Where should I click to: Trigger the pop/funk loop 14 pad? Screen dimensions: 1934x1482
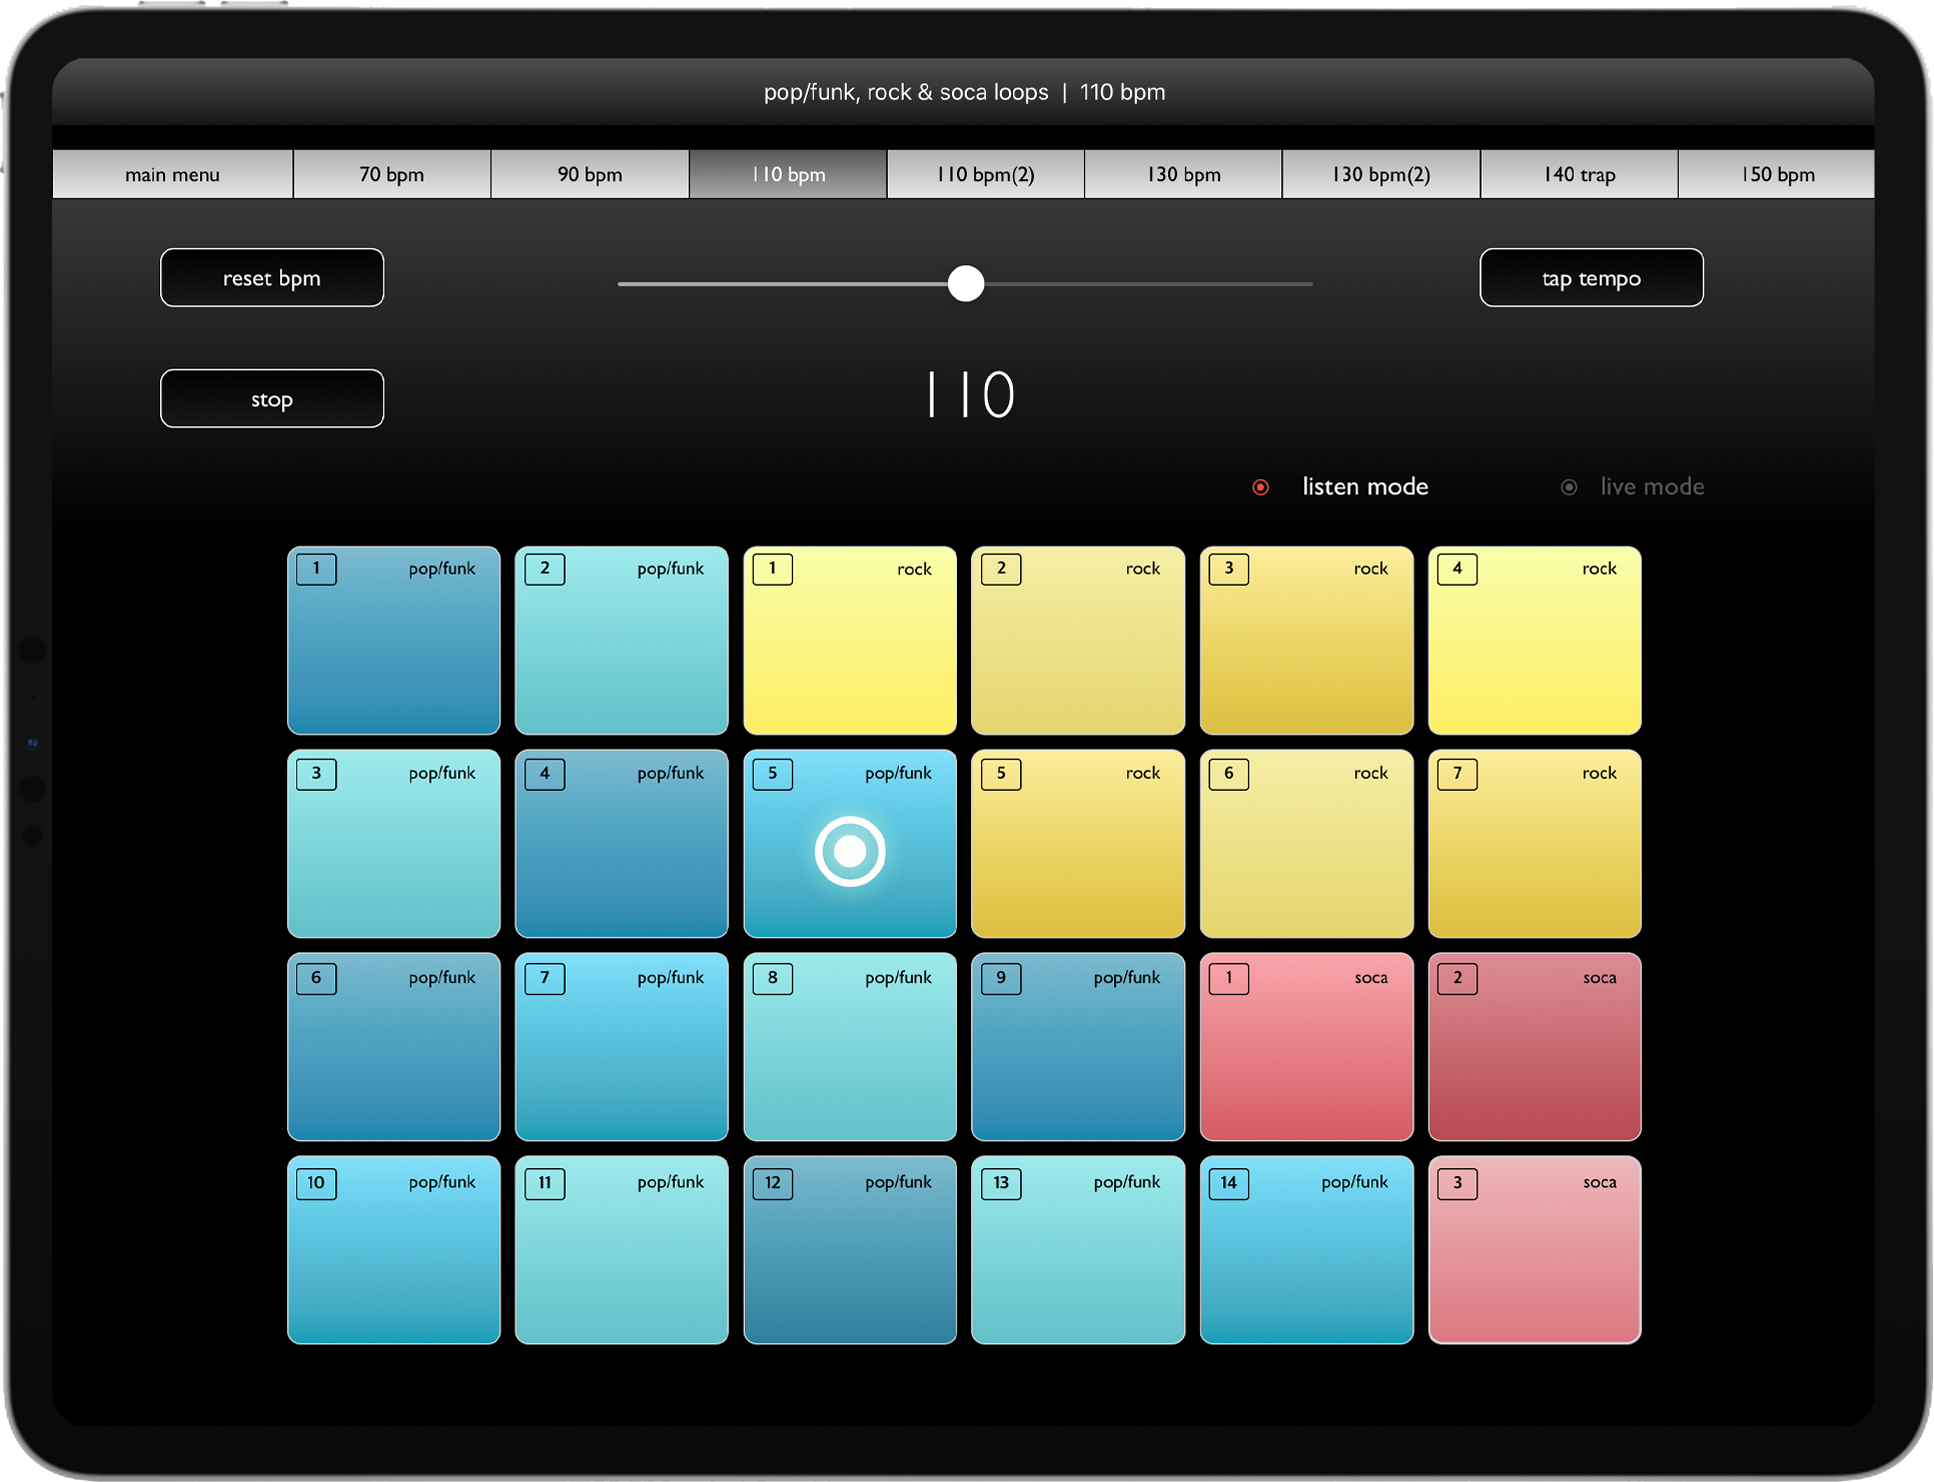(x=1306, y=1250)
